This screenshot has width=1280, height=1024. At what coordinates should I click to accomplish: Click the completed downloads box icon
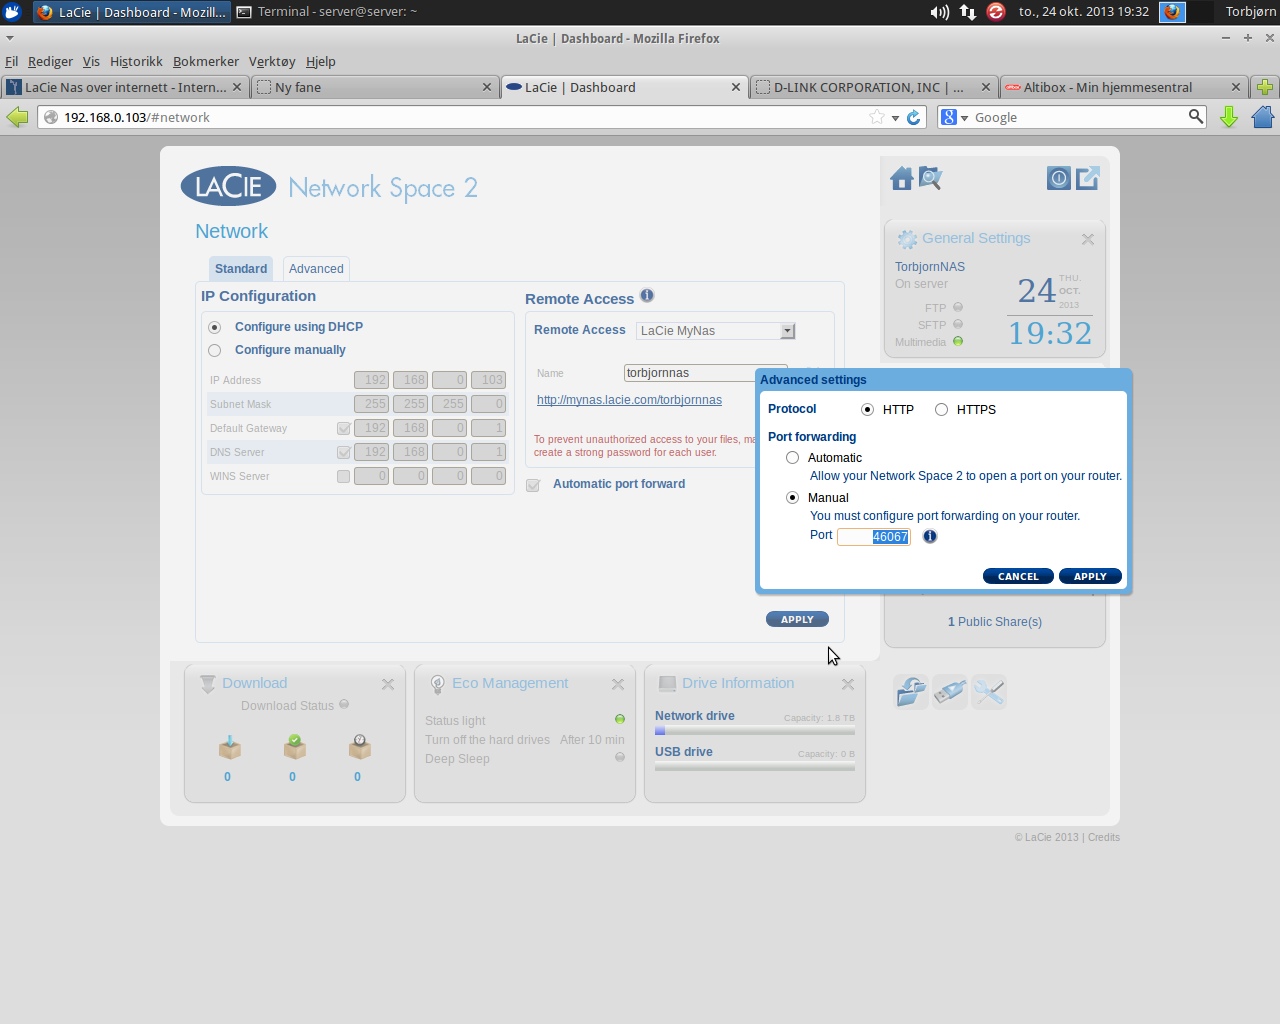coord(295,747)
